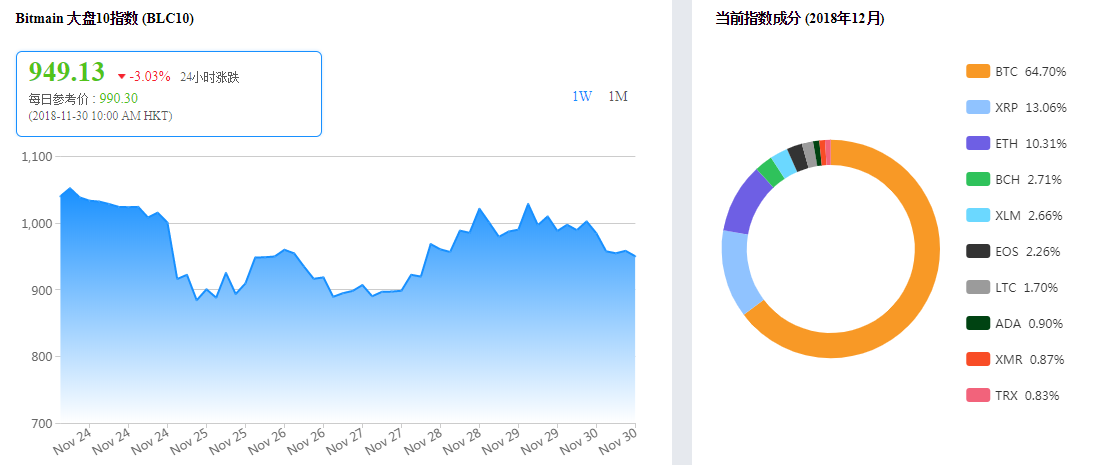Click the Bitmain BLC10 index title
Image resolution: width=1113 pixels, height=465 pixels.
(104, 18)
